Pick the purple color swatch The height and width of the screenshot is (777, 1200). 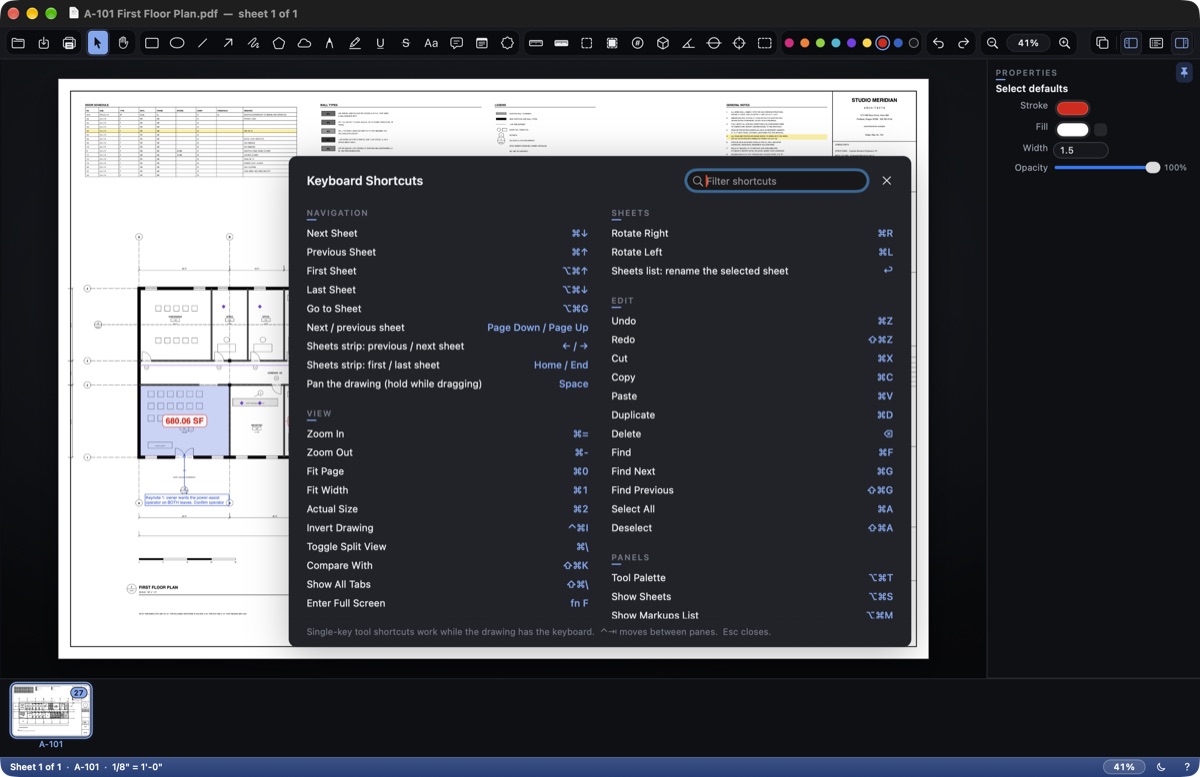click(x=851, y=43)
